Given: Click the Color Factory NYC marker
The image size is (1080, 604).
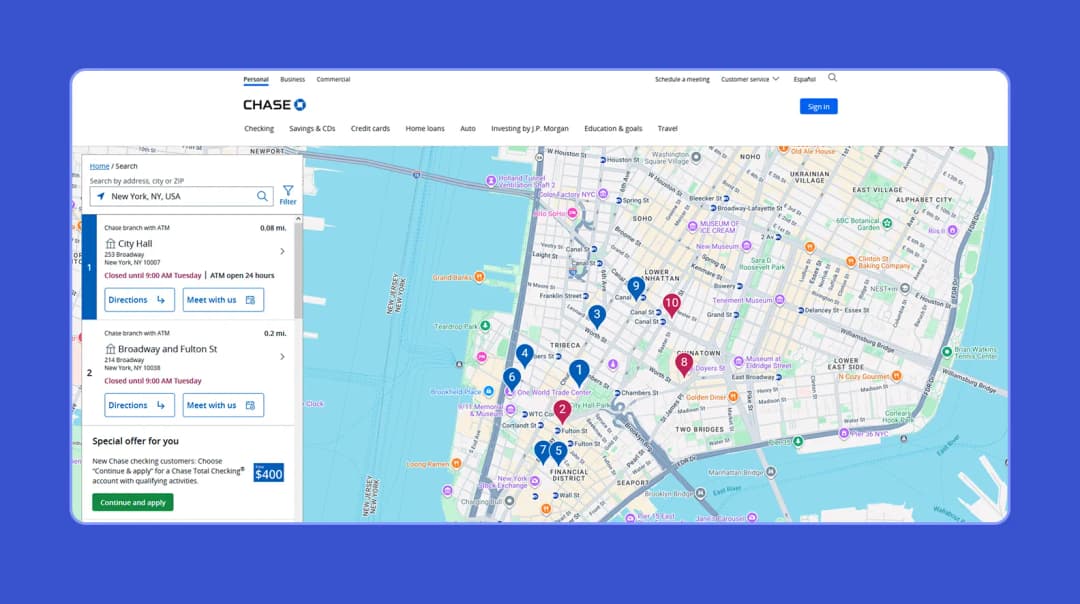Looking at the screenshot, I should tap(603, 194).
